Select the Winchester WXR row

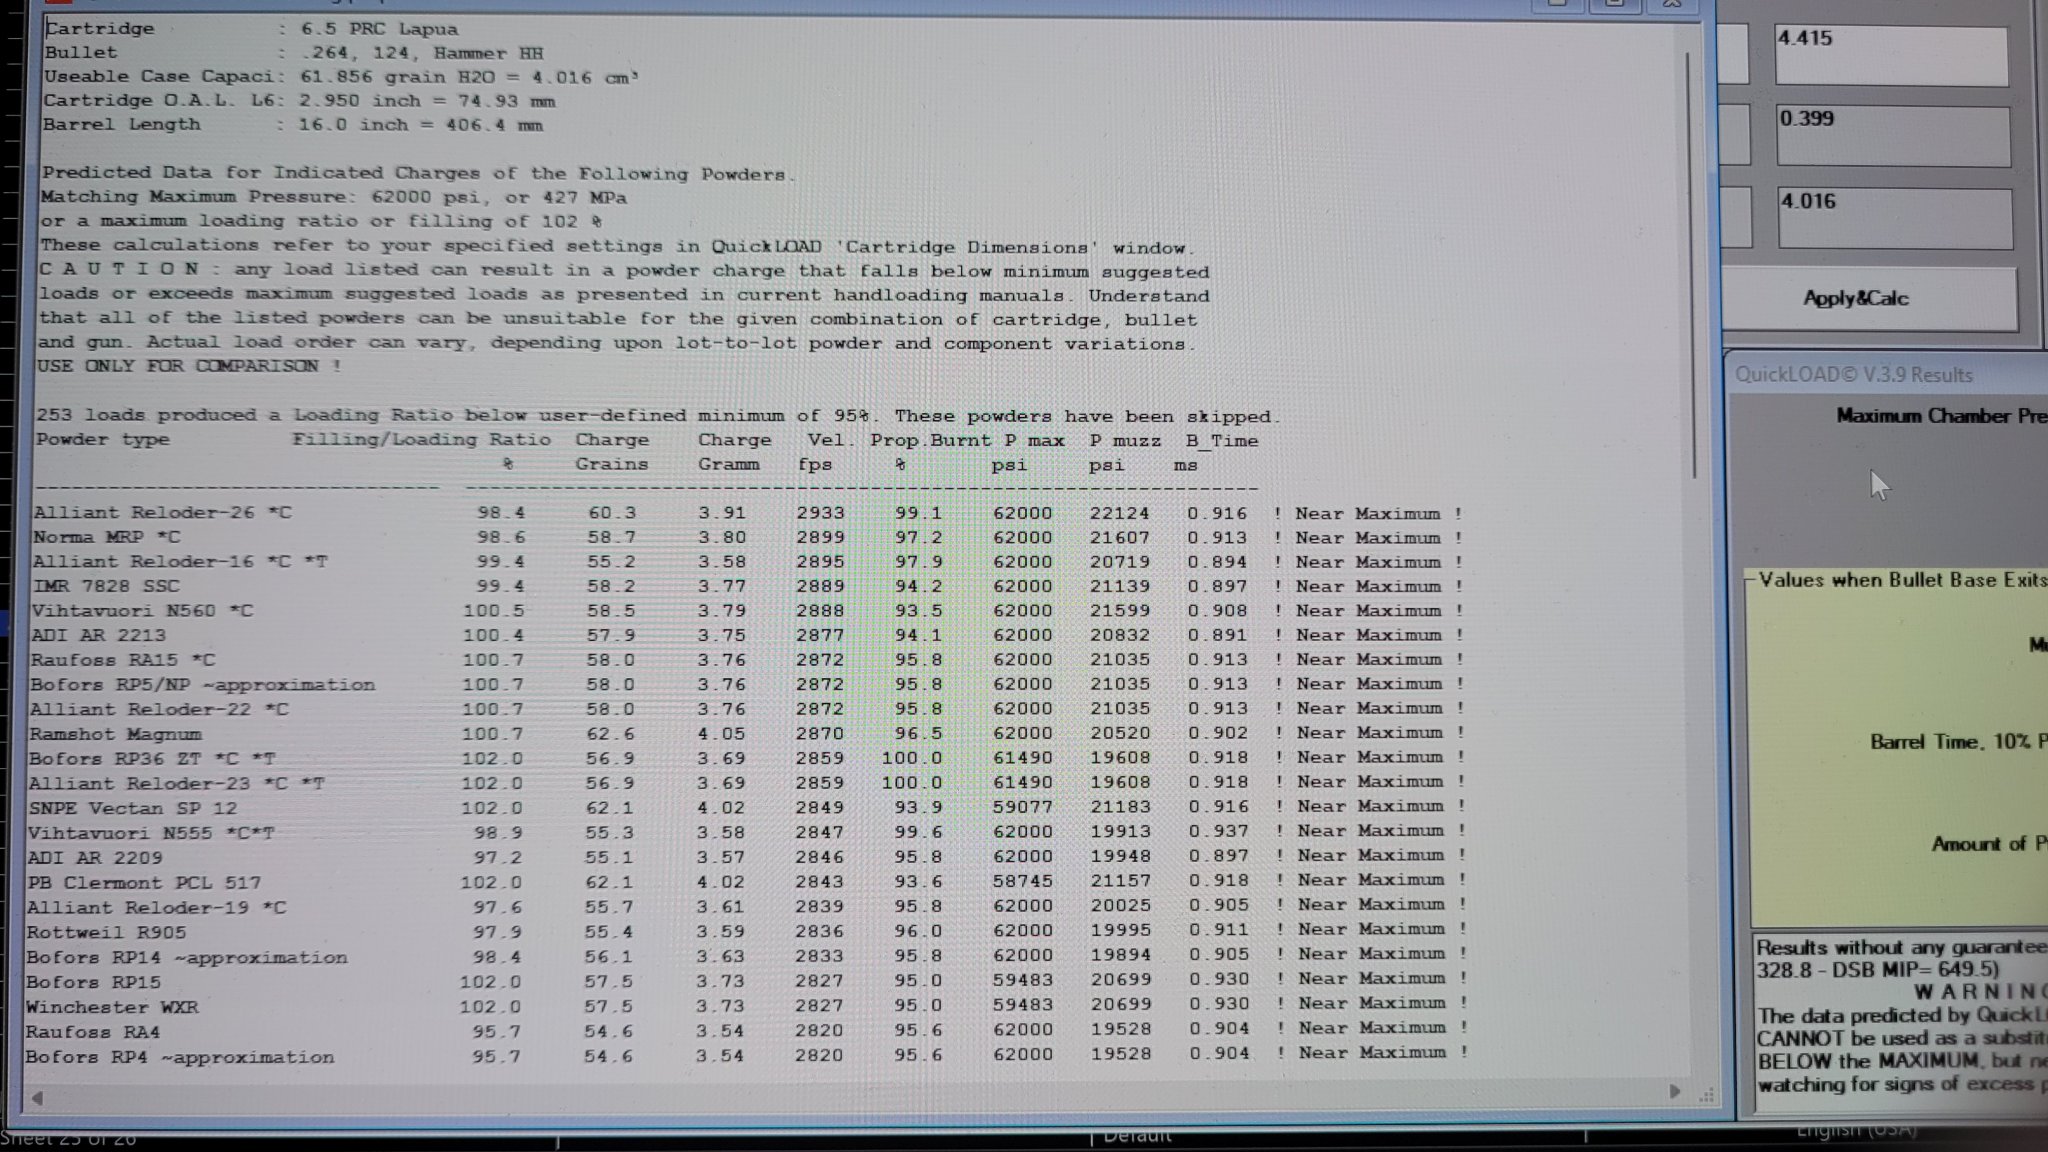749,1006
